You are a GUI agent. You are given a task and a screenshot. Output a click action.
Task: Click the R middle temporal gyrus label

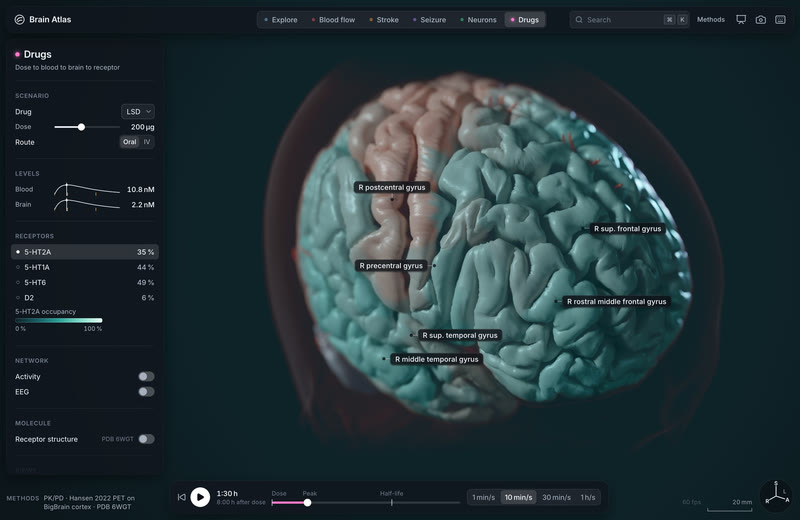(x=437, y=359)
